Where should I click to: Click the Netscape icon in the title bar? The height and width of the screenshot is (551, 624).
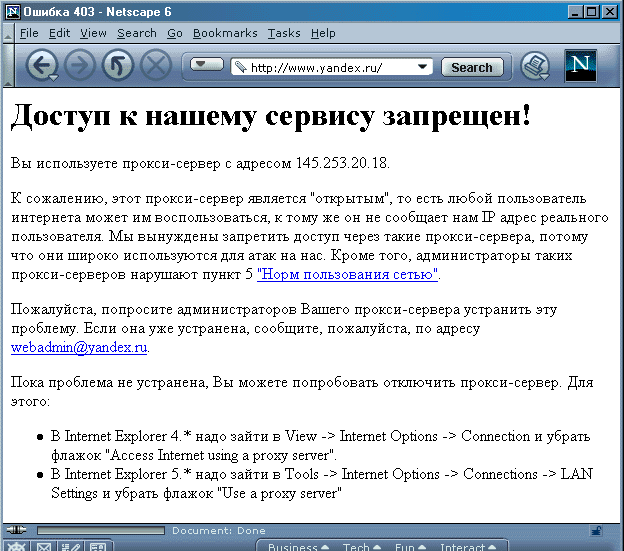pos(13,12)
